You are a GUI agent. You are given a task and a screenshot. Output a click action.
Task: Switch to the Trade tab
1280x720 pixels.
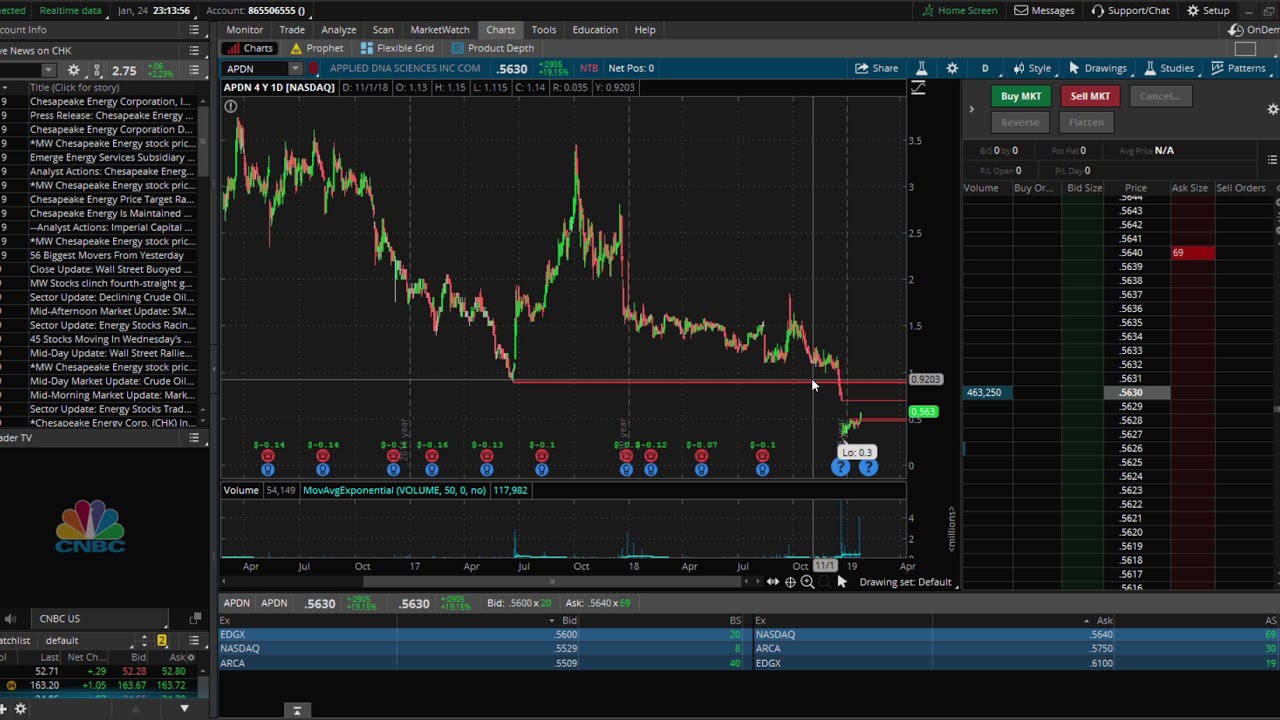[x=292, y=30]
